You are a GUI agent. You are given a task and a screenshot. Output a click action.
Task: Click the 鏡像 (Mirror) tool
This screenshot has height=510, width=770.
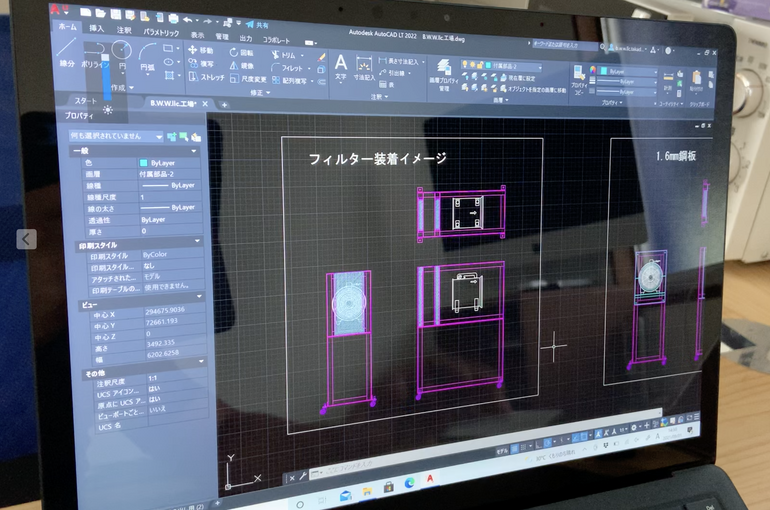click(241, 65)
